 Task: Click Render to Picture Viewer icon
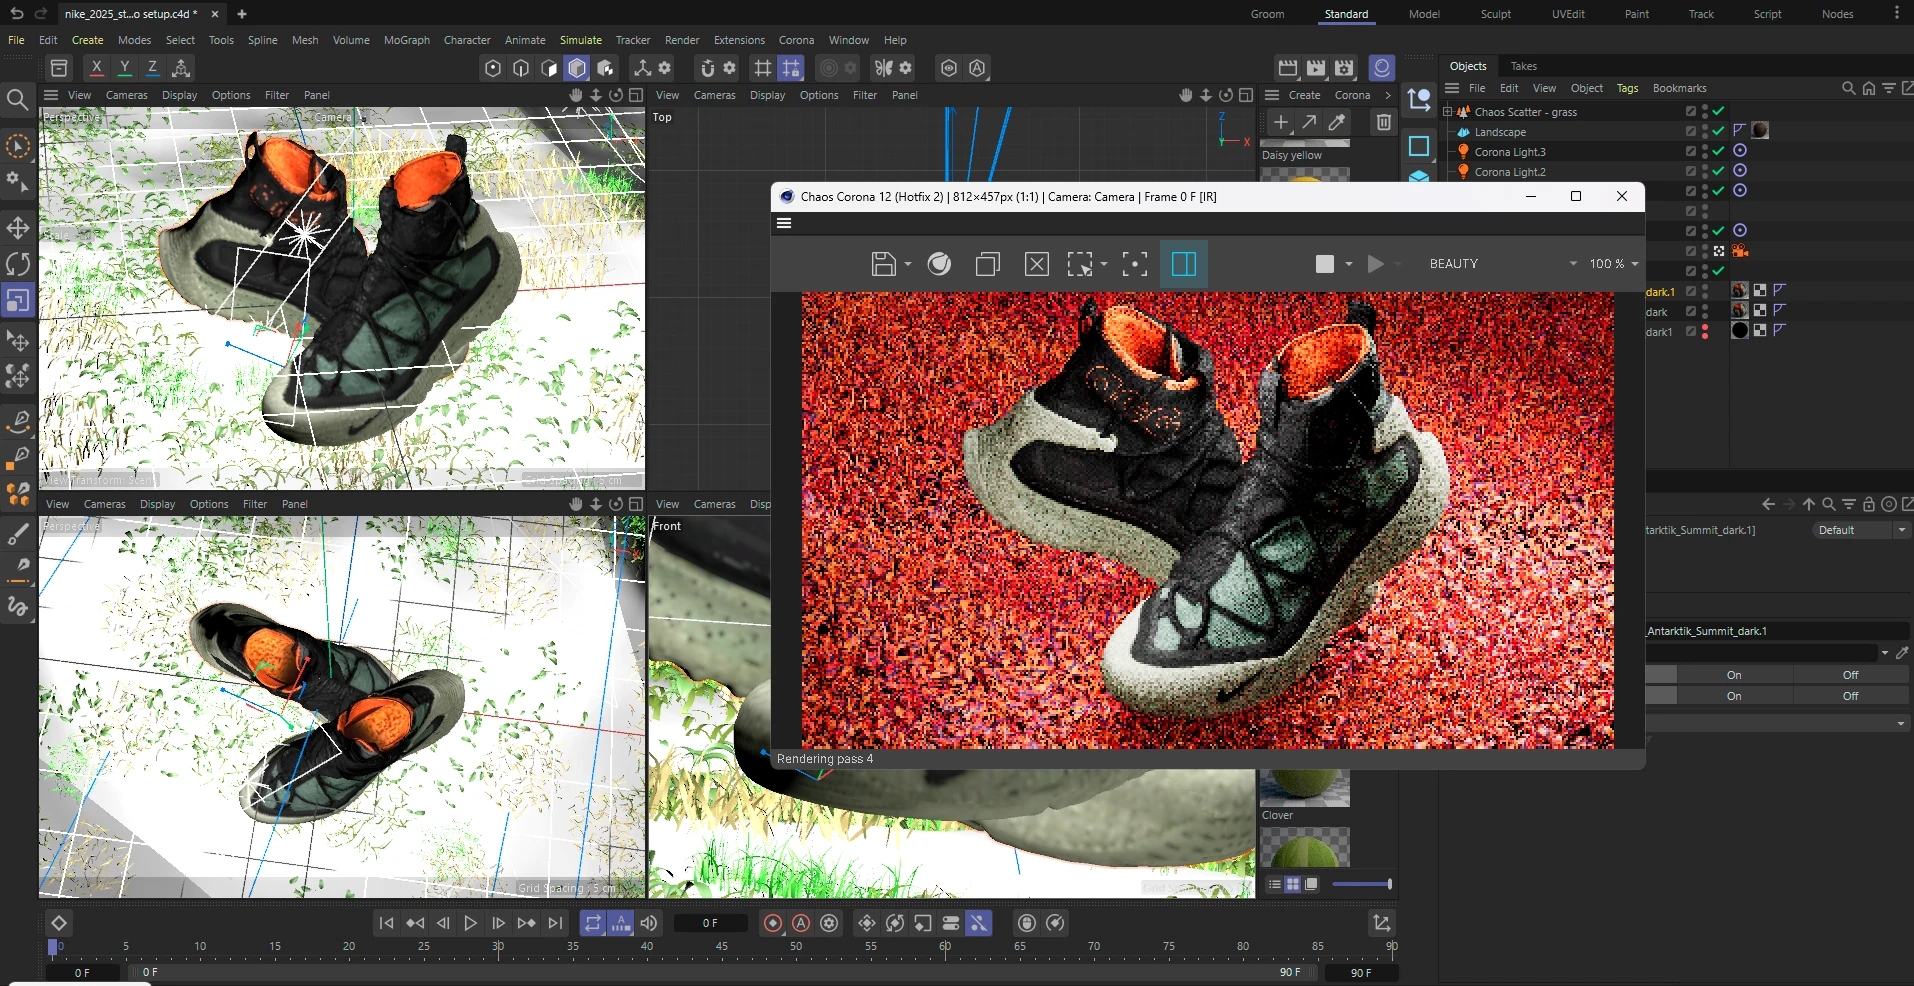pos(1316,68)
